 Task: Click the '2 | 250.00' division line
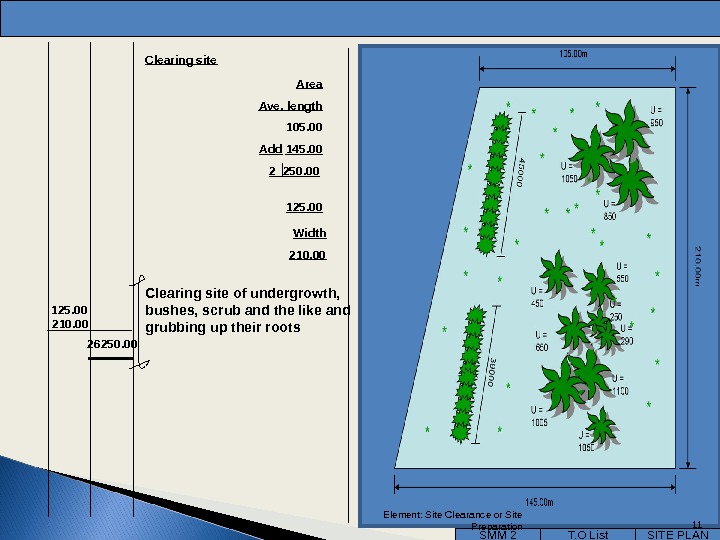(294, 171)
